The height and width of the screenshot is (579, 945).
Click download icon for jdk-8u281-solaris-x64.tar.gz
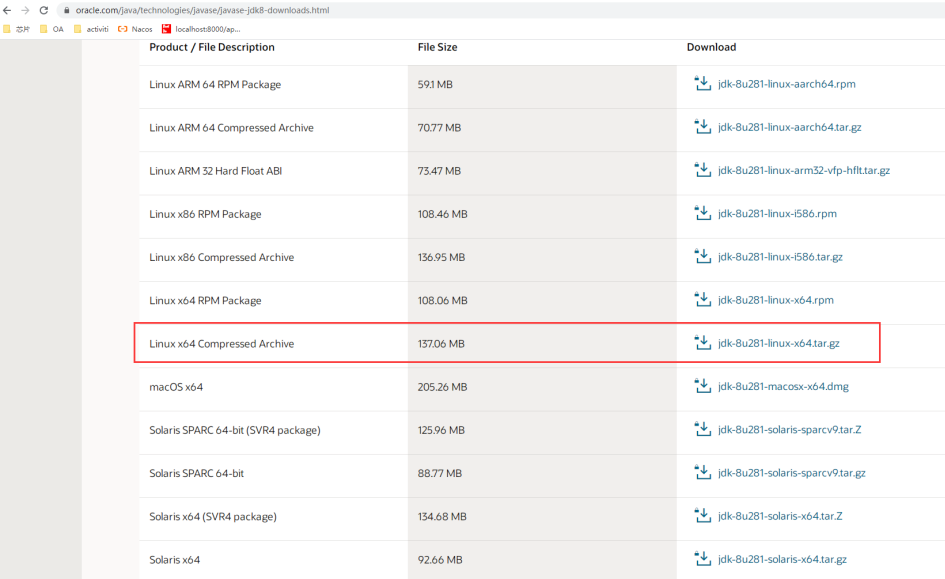[702, 559]
